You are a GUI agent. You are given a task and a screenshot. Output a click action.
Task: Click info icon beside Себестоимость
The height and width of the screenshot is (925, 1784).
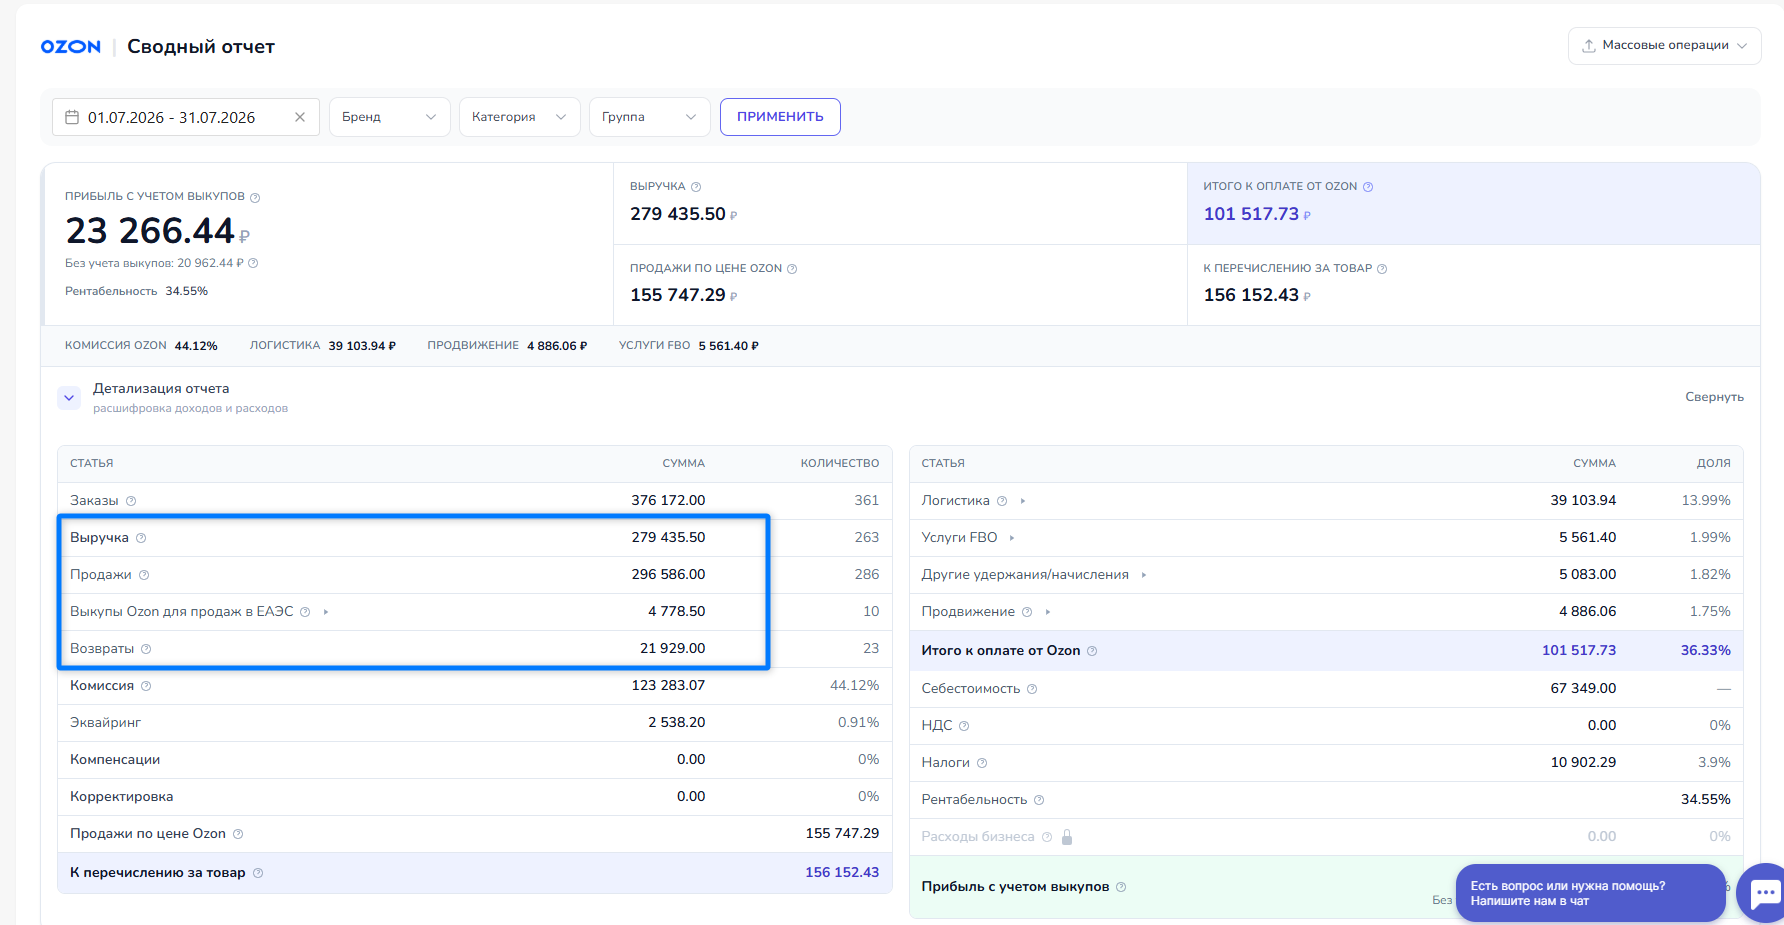(x=1032, y=689)
